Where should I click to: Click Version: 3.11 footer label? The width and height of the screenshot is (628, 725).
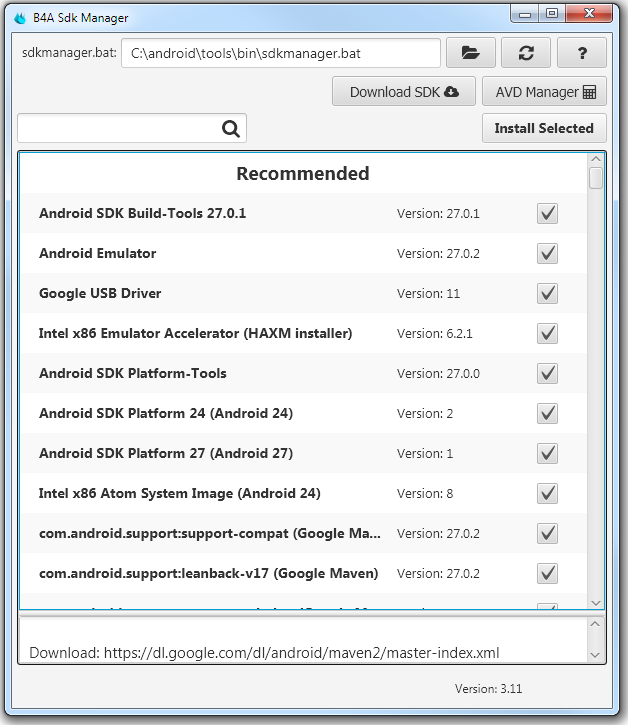(488, 689)
